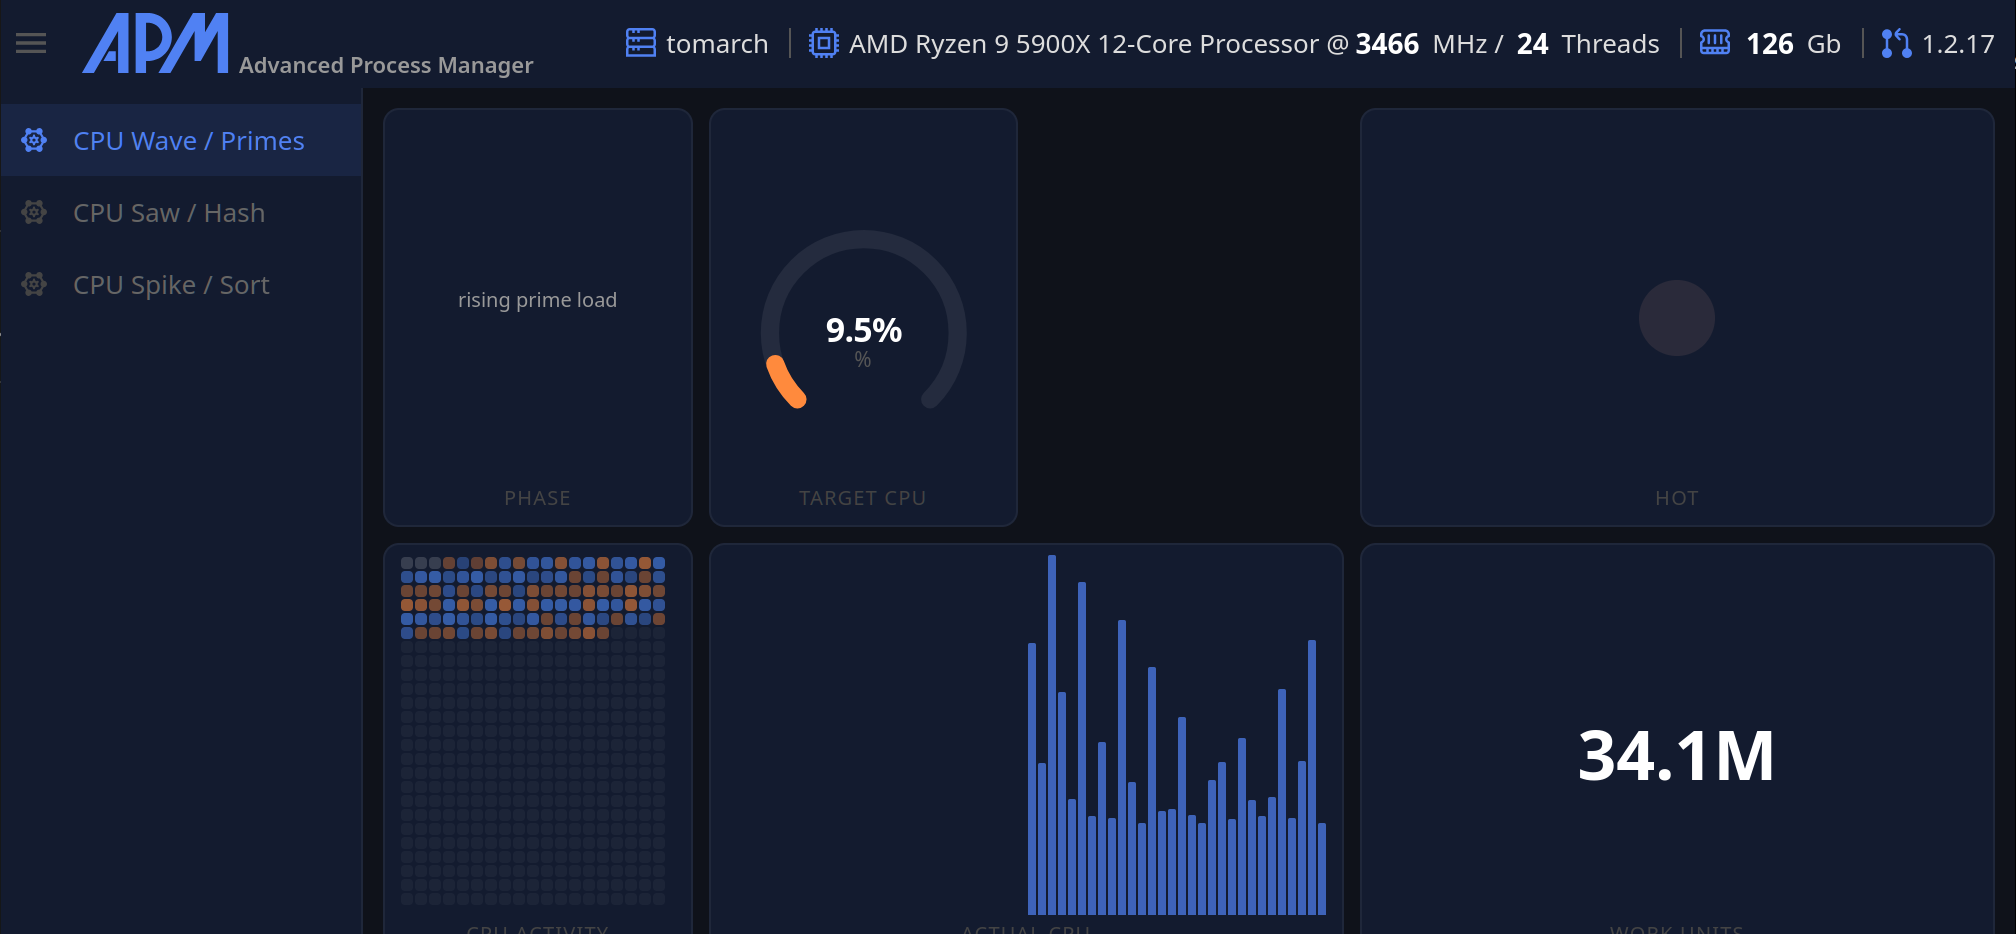2016x934 pixels.
Task: Select the CPU Wave / Primes menu item
Action: pyautogui.click(x=188, y=141)
